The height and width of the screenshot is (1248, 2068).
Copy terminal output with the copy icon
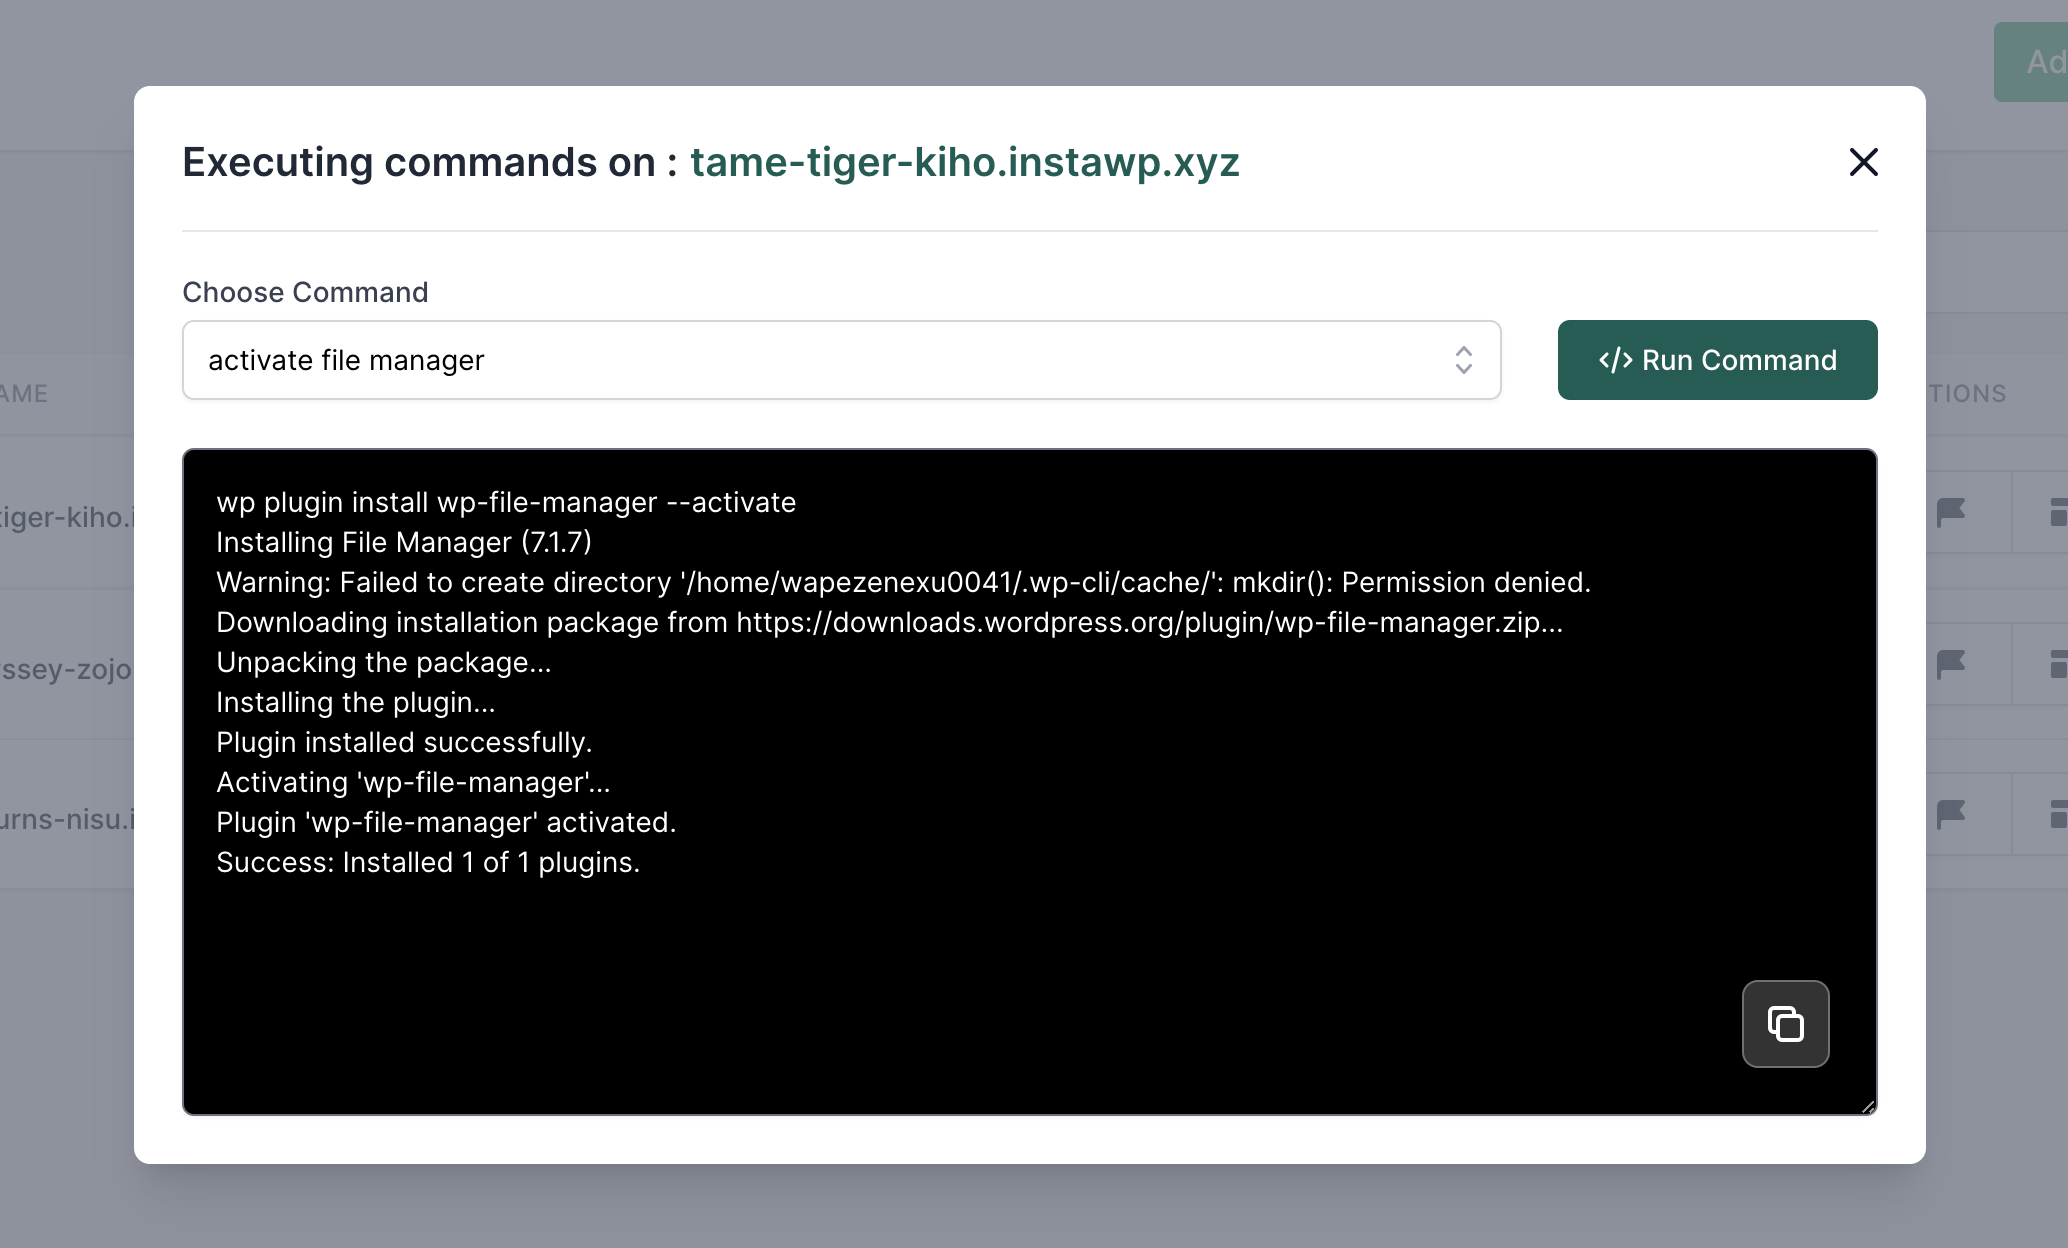pos(1785,1024)
